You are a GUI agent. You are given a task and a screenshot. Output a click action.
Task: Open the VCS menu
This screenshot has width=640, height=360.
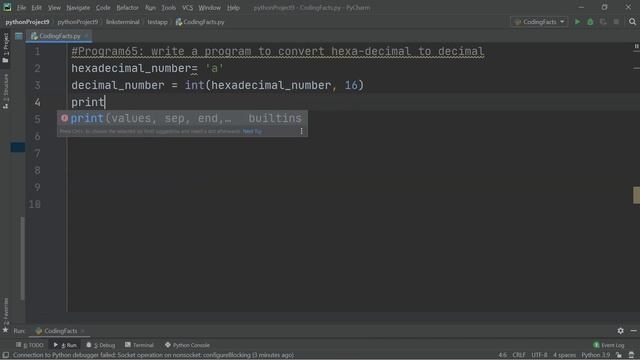click(x=187, y=8)
